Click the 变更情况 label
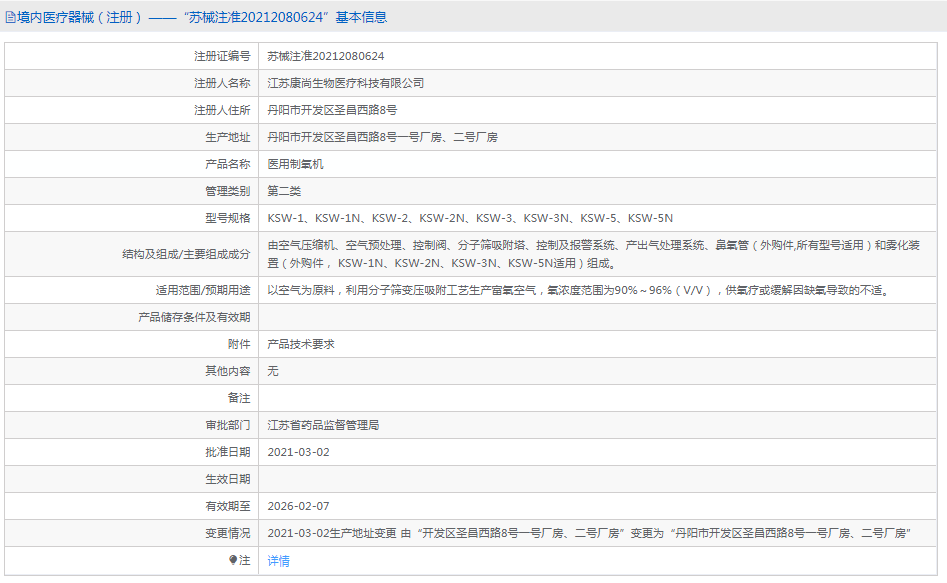The height and width of the screenshot is (583, 947). coord(228,533)
